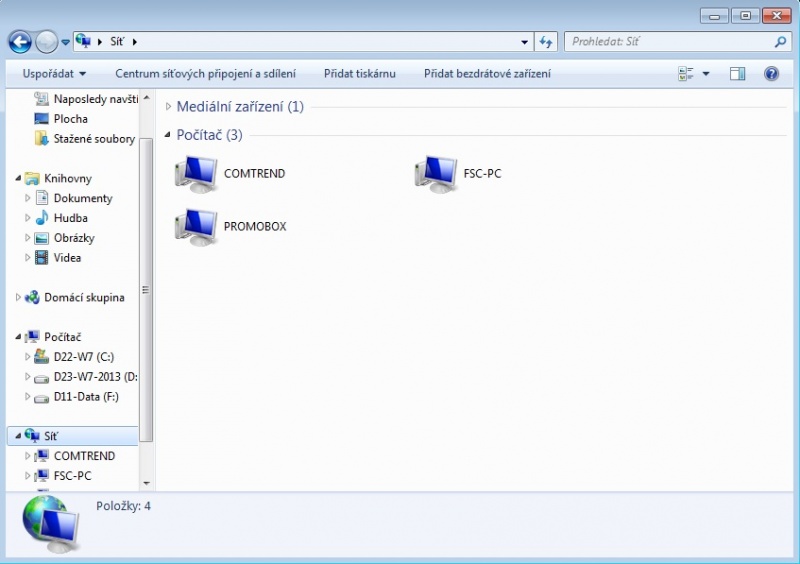Open Centrum síťových připojení a sdílení
Screen dimensions: 800x564
pos(206,74)
